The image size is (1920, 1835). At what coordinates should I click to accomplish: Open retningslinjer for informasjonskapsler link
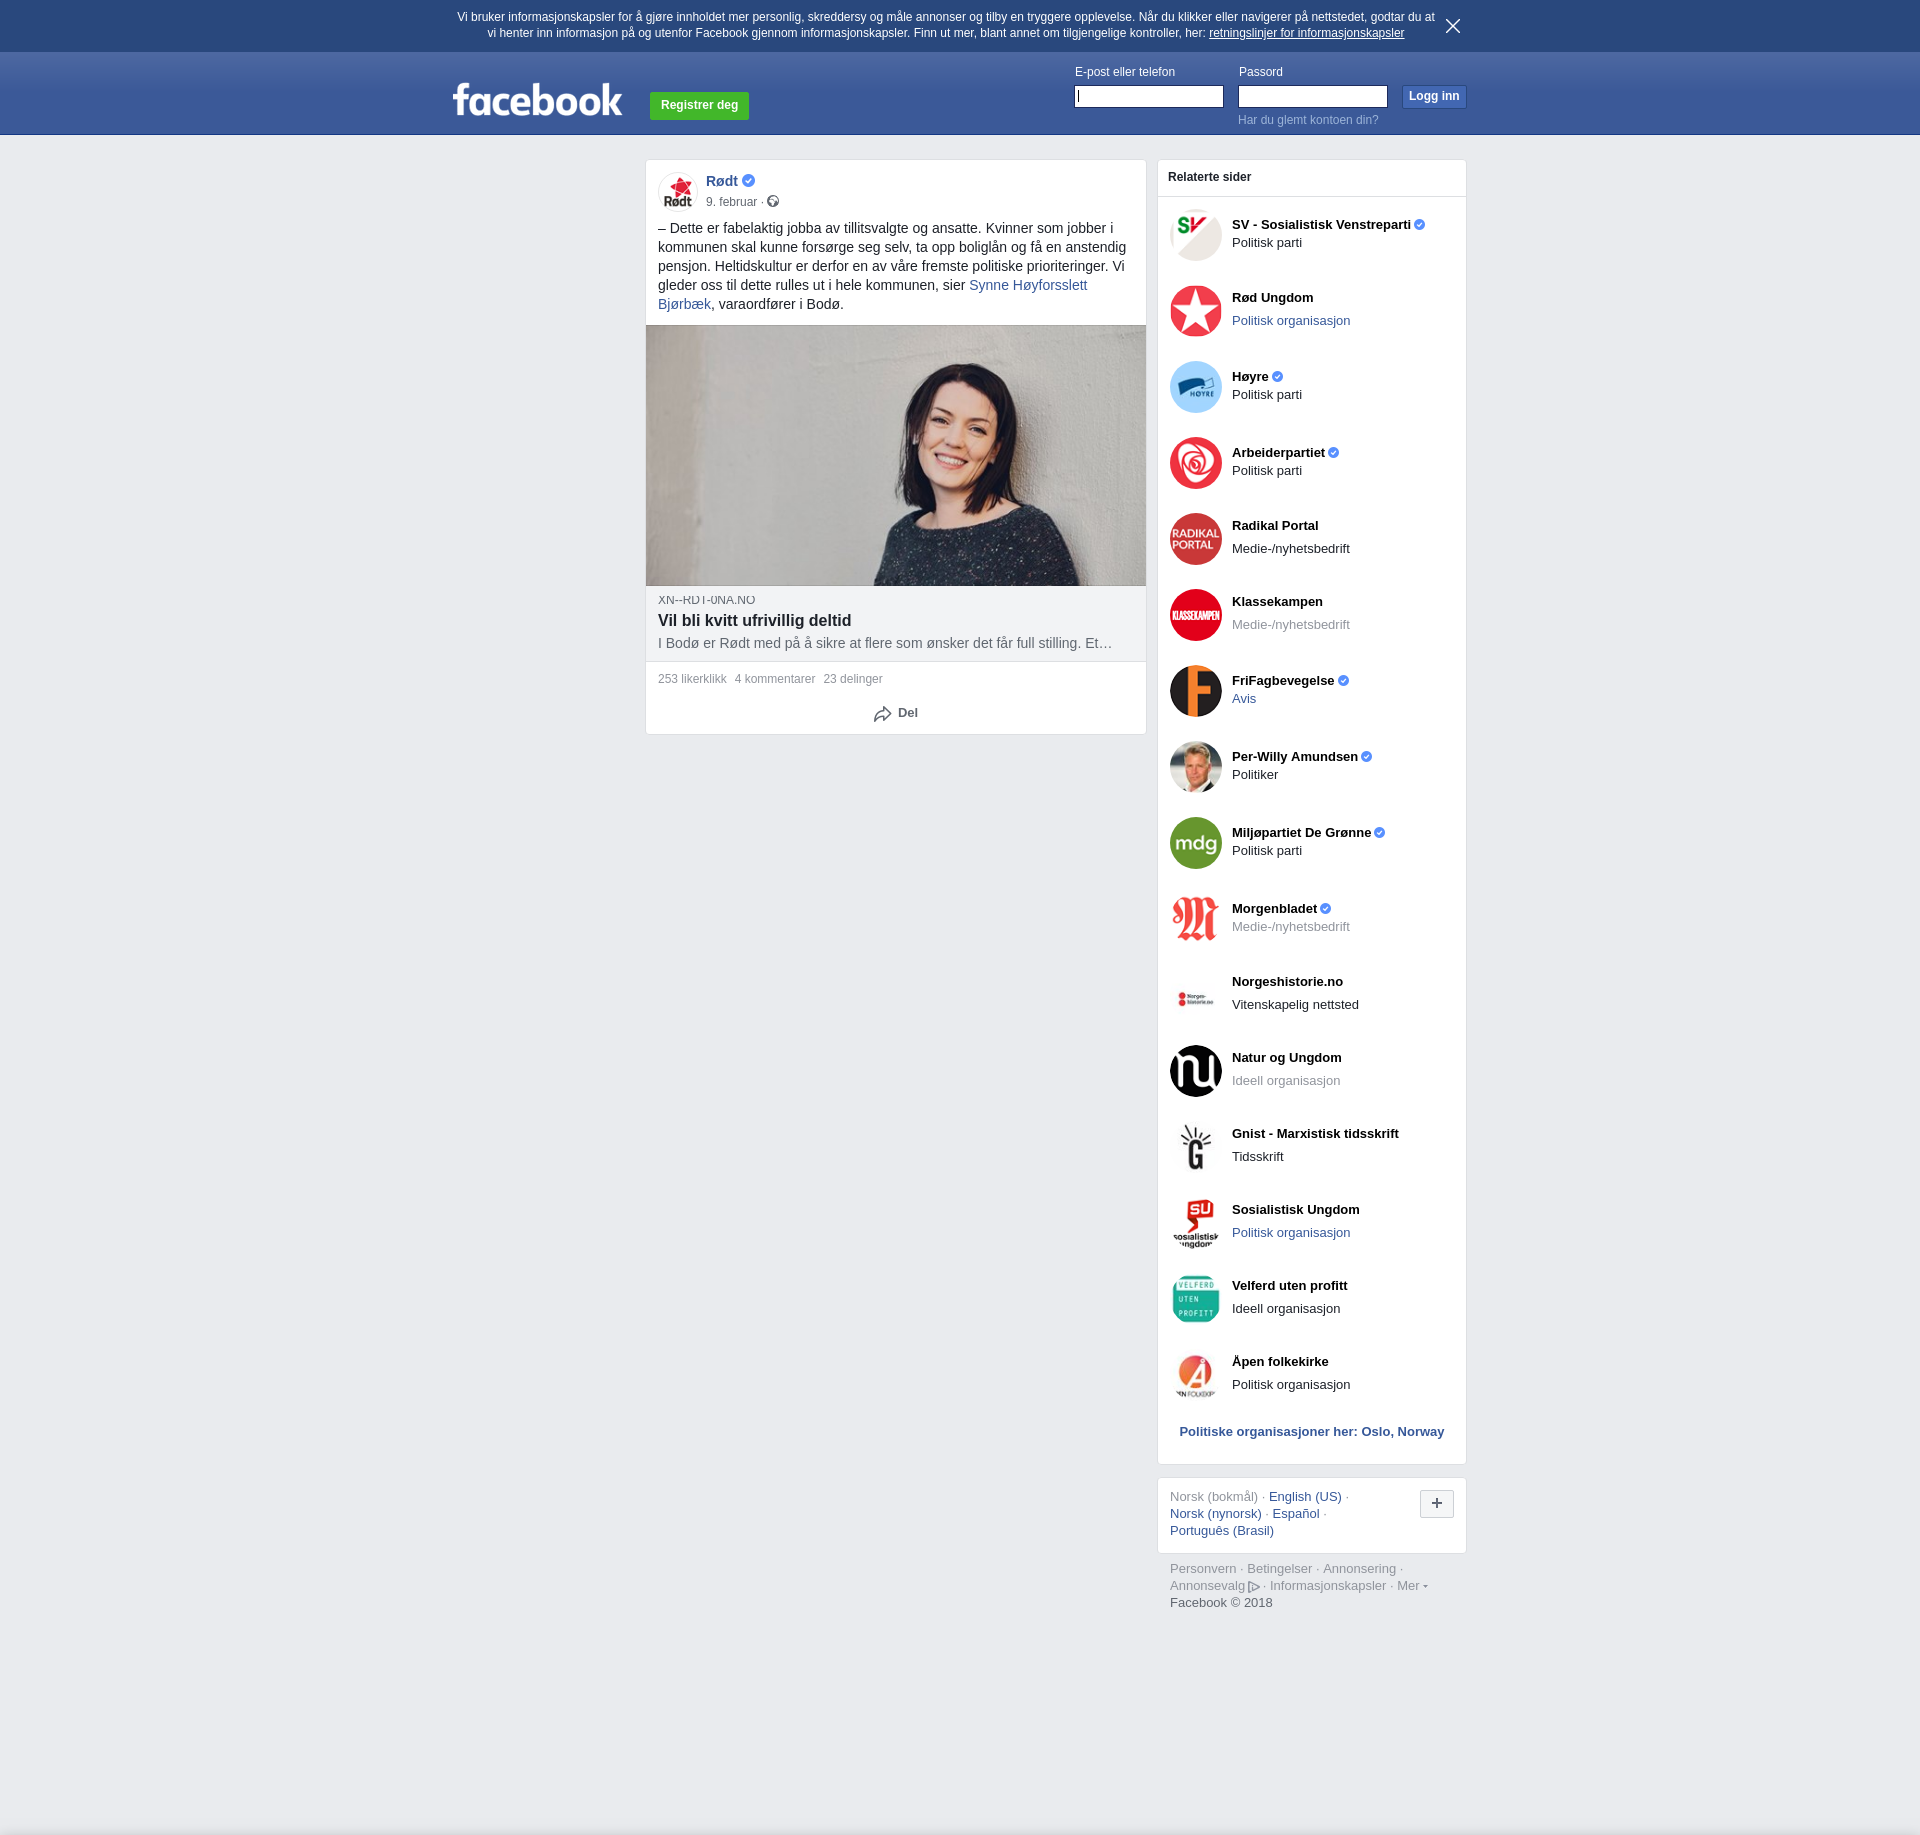coord(1306,33)
